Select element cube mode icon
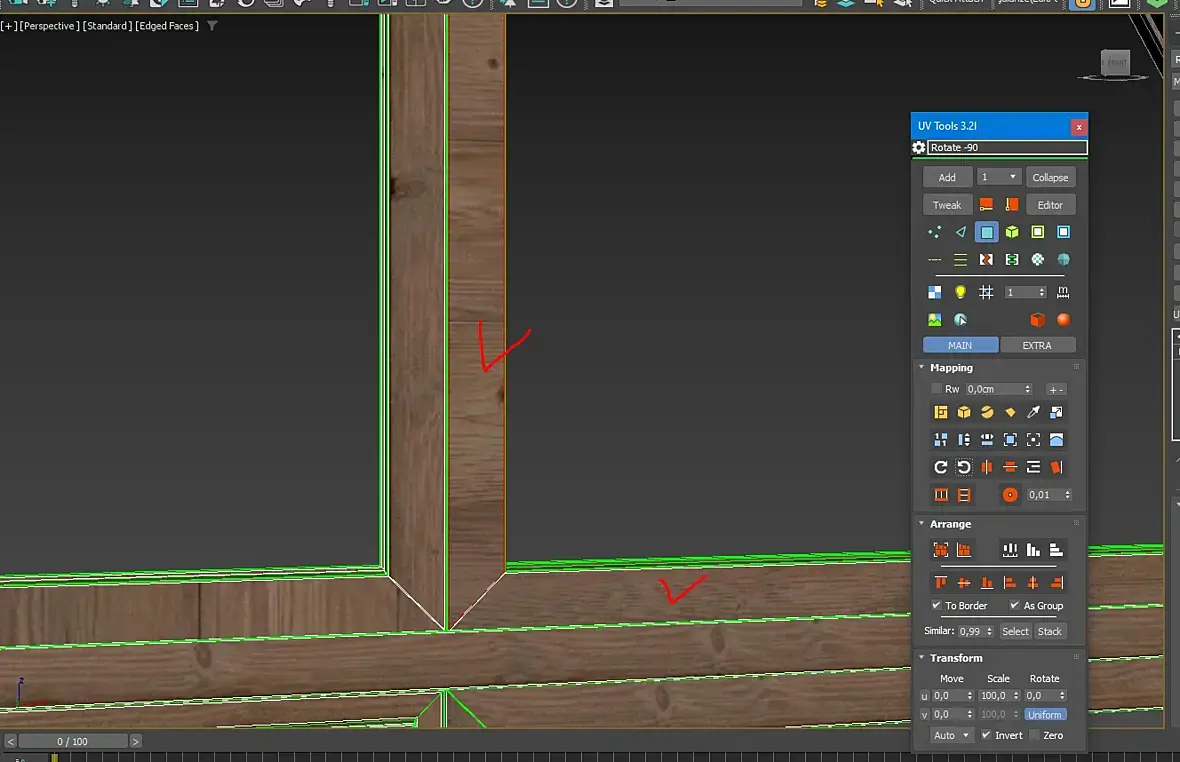 coord(1012,232)
